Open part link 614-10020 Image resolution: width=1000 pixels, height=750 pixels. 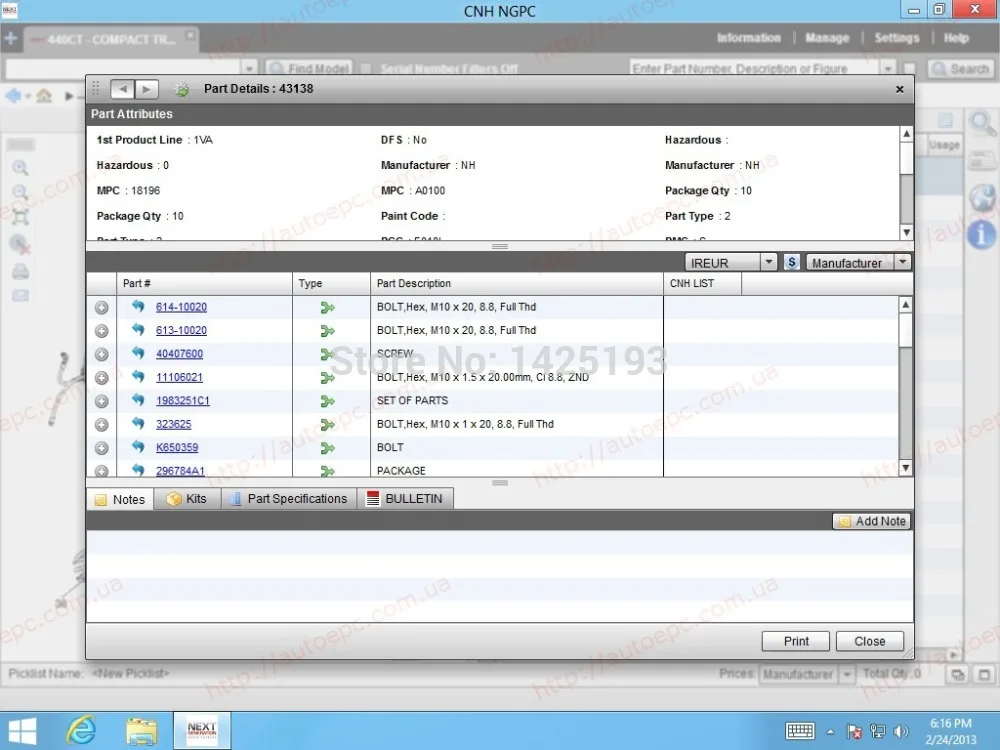click(x=181, y=307)
